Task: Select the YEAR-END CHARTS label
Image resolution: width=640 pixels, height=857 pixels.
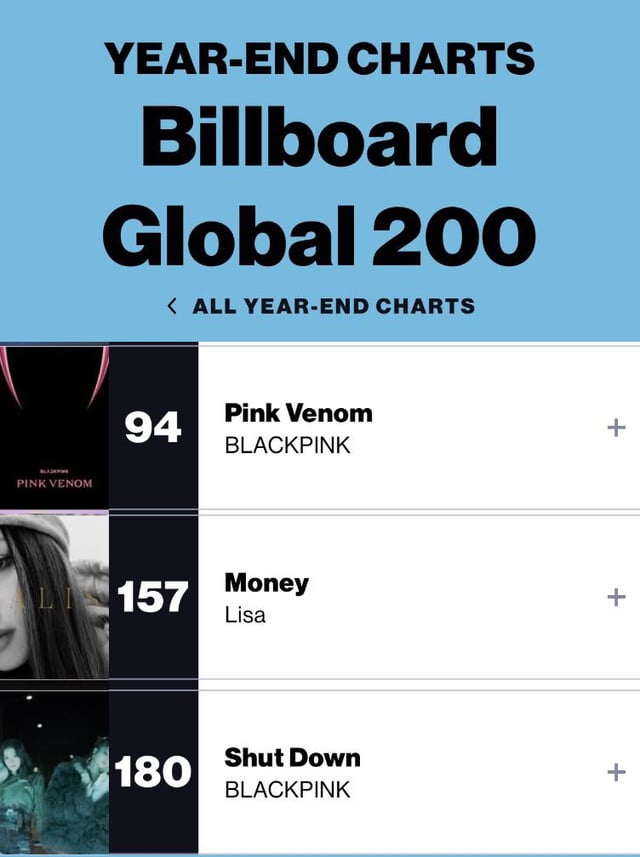Action: coord(320,58)
